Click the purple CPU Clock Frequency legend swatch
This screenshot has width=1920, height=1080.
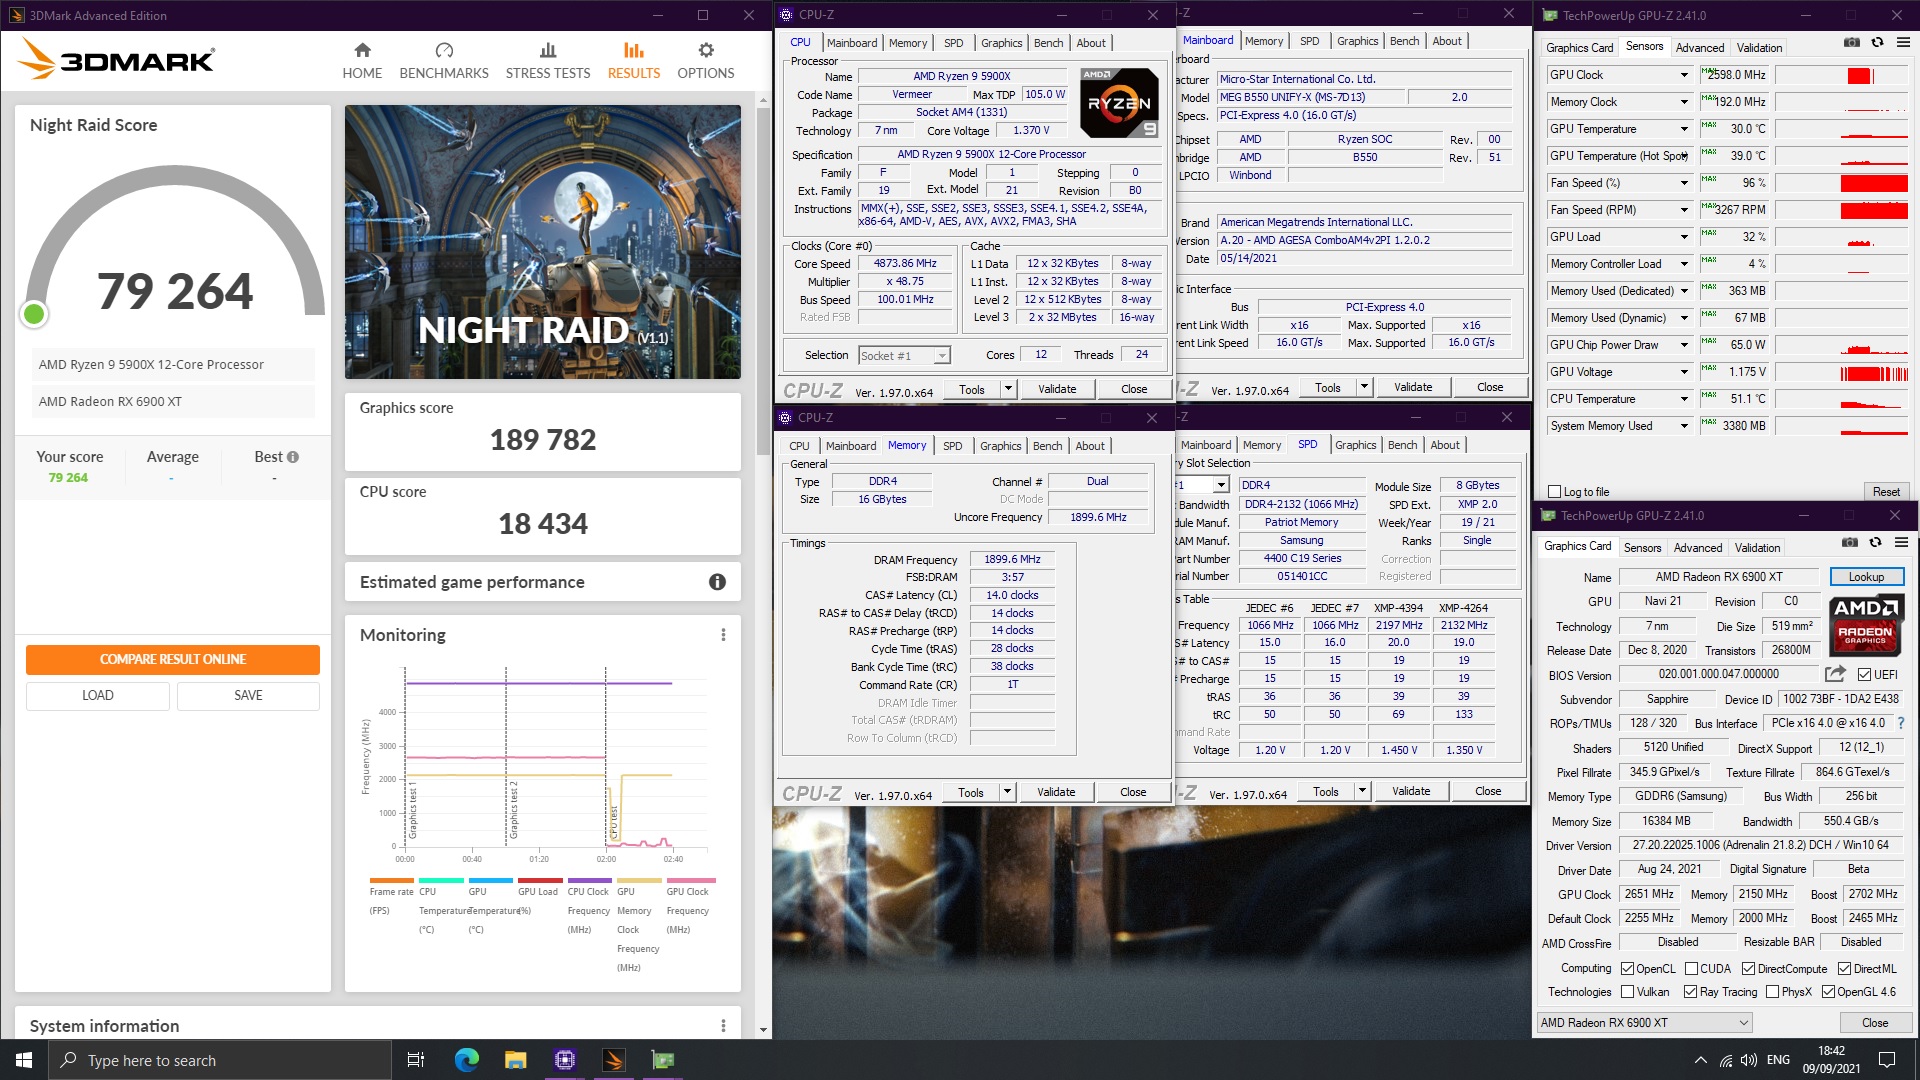pos(589,881)
